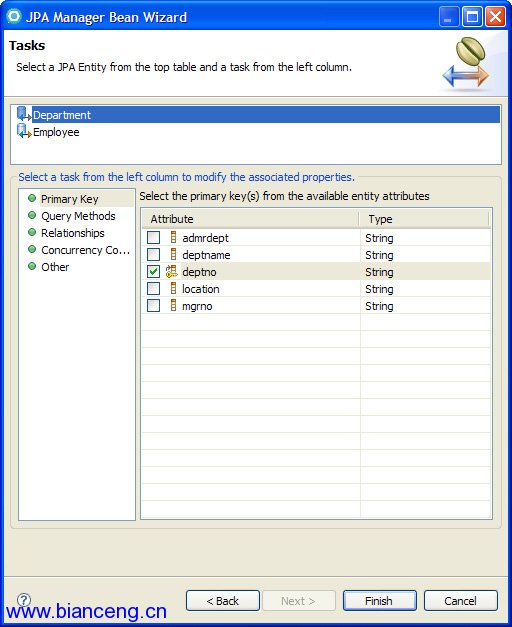Click the String type of deptno

(379, 272)
